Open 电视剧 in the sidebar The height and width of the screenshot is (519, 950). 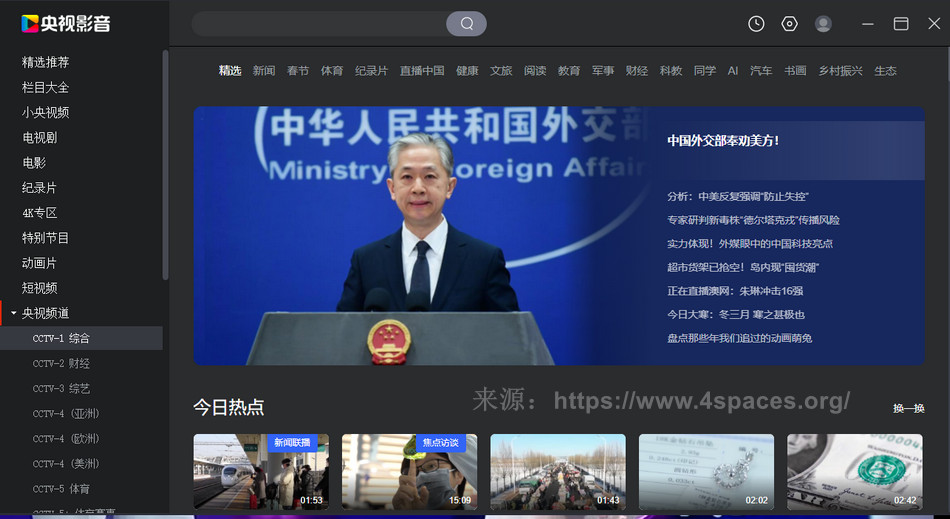[x=40, y=137]
